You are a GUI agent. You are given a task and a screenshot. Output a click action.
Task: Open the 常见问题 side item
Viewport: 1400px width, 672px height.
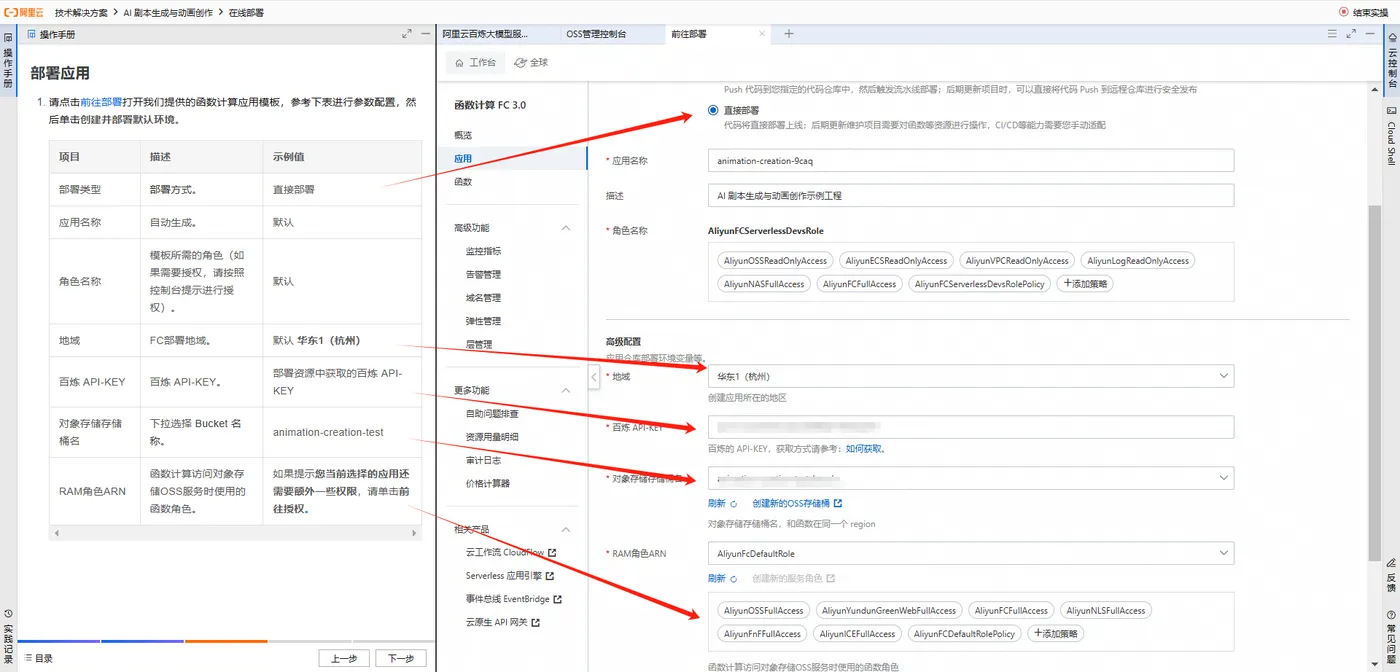1391,638
